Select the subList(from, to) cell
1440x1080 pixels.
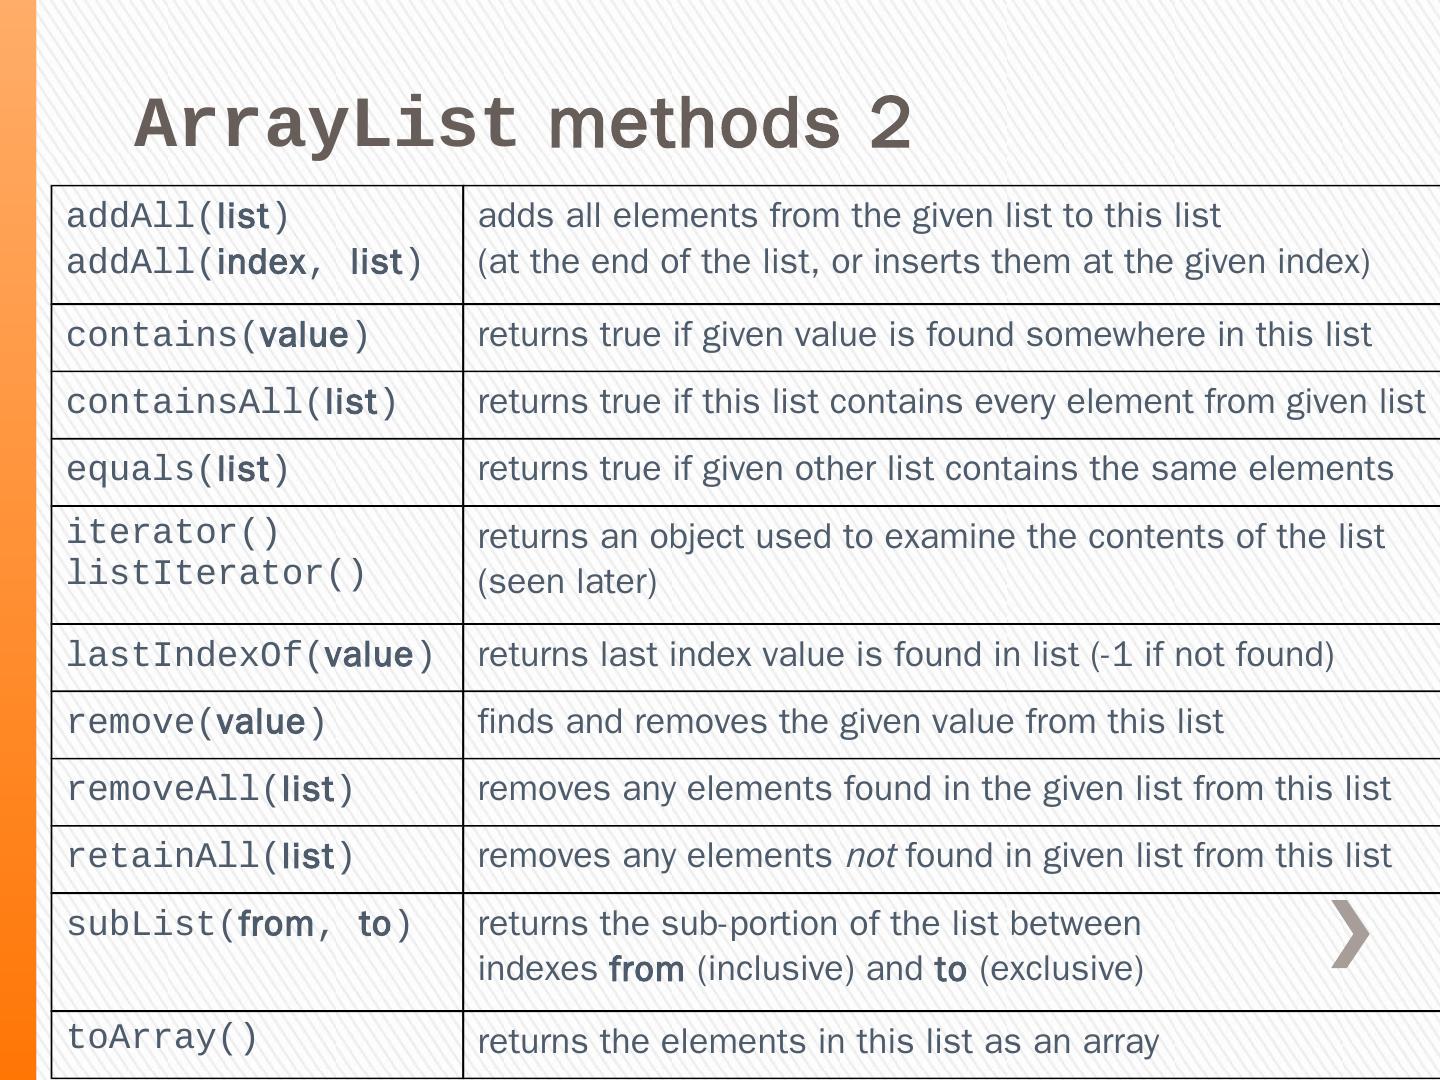239,925
